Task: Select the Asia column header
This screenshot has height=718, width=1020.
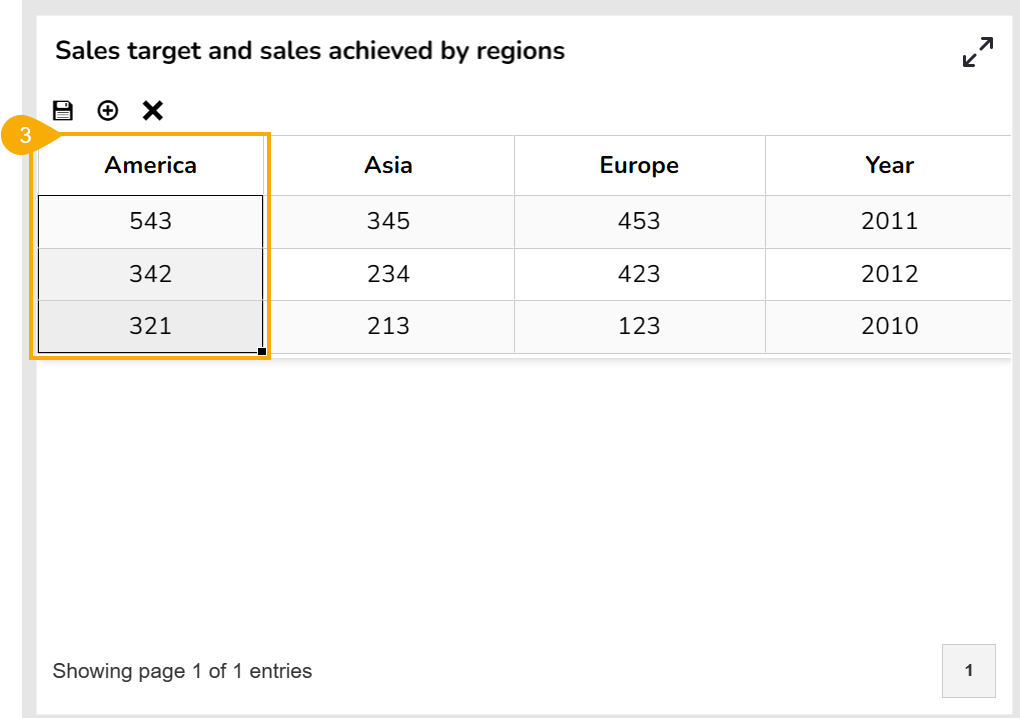Action: [x=389, y=165]
